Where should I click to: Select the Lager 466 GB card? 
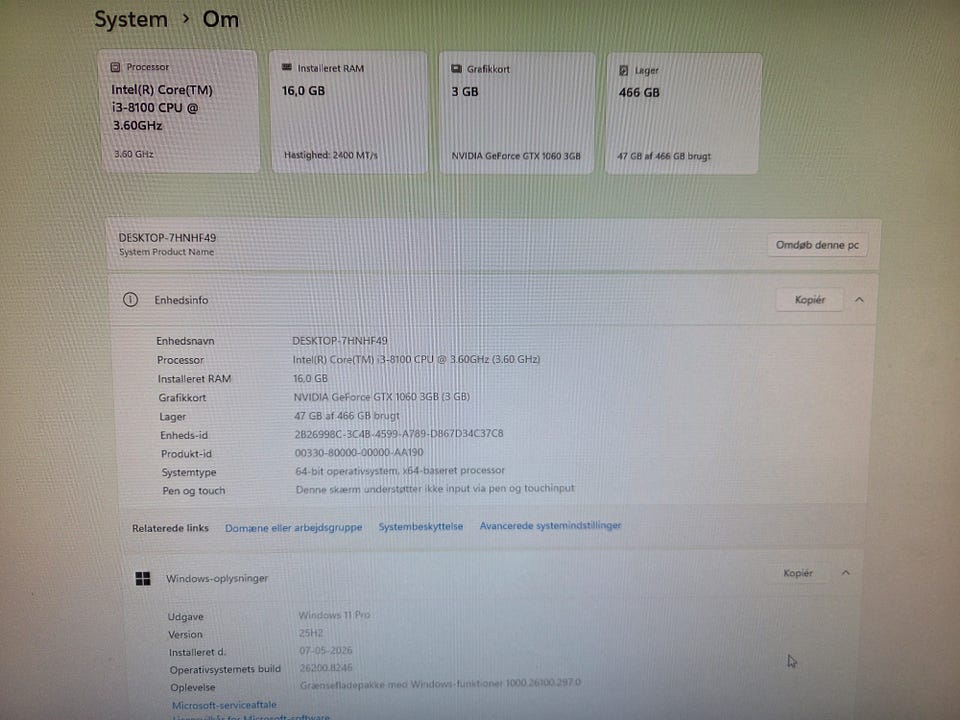pyautogui.click(x=683, y=114)
